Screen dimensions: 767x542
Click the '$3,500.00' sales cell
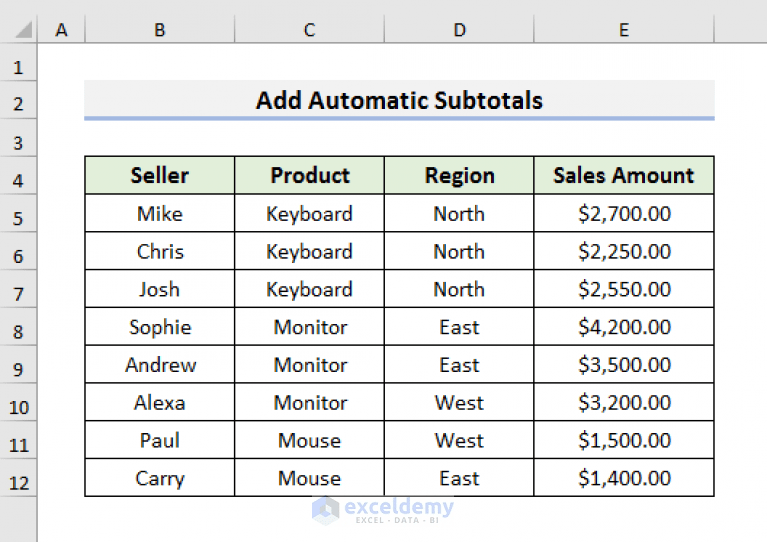[x=624, y=364]
